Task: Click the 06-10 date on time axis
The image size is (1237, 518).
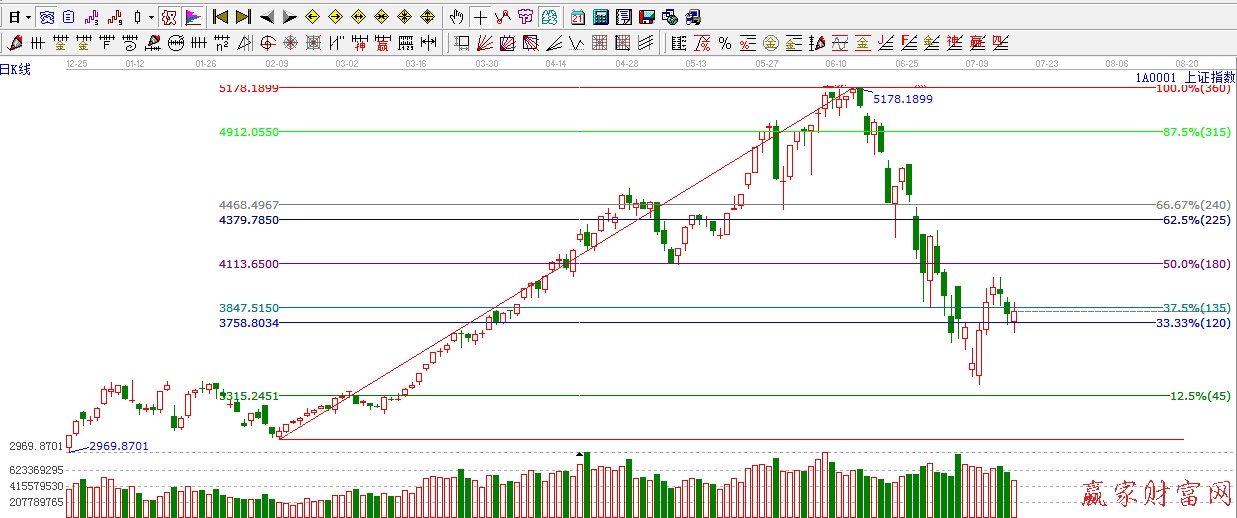Action: click(x=837, y=63)
